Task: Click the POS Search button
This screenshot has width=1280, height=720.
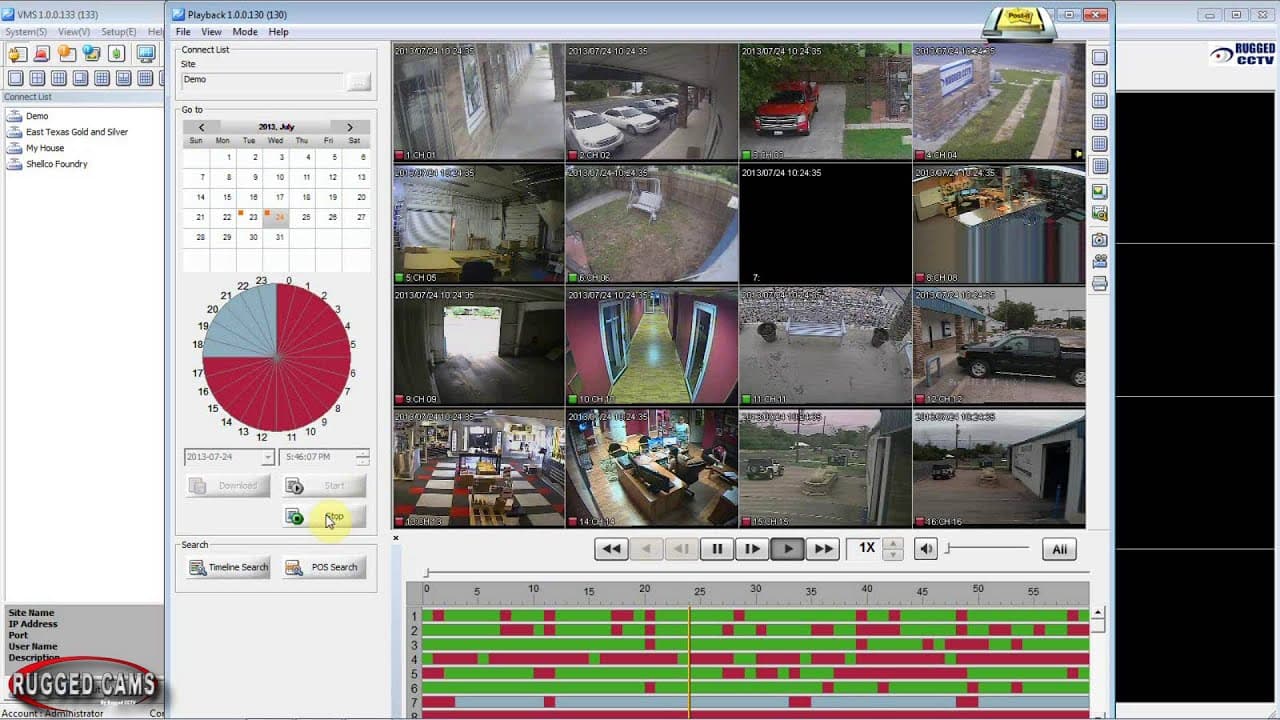Action: (324, 567)
